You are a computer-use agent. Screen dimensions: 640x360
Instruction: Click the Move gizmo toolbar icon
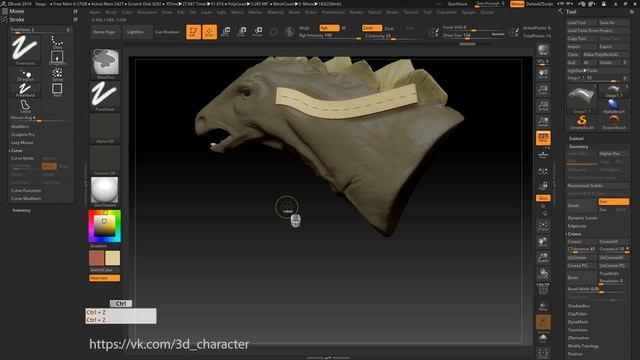pos(226,32)
